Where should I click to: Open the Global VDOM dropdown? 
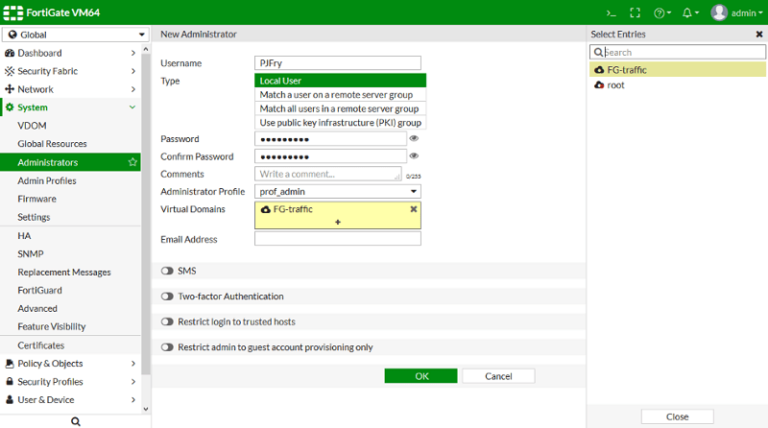pyautogui.click(x=75, y=35)
